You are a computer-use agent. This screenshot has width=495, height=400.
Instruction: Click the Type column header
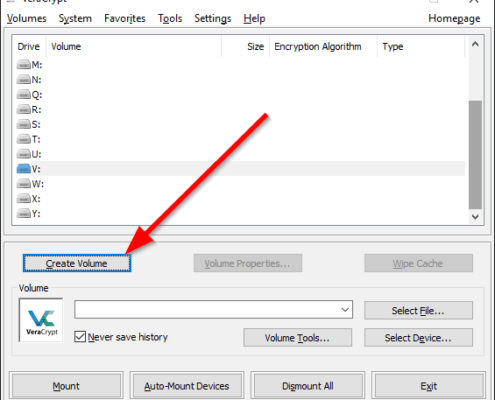pos(421,47)
